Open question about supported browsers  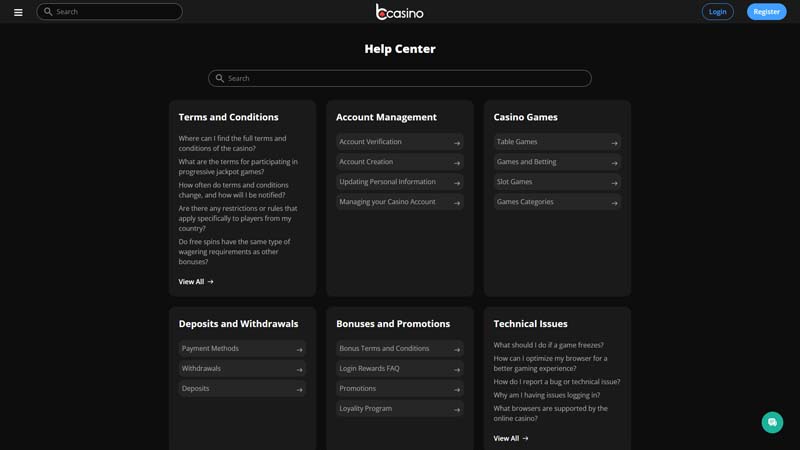click(x=551, y=413)
